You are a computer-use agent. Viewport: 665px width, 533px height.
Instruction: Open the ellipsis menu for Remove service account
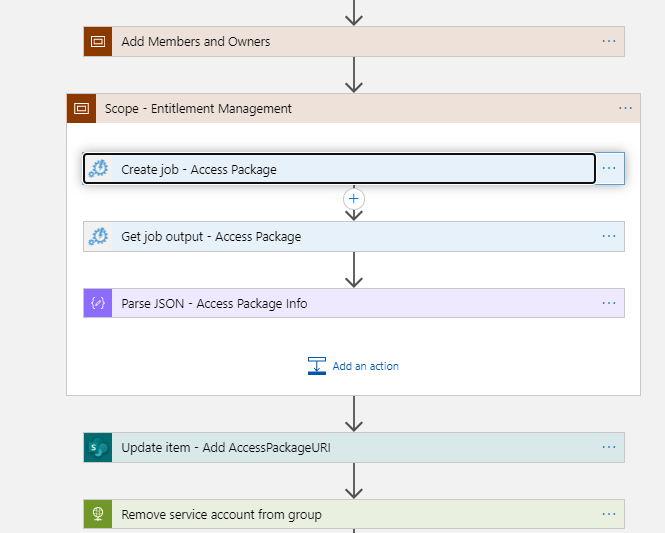pyautogui.click(x=609, y=514)
